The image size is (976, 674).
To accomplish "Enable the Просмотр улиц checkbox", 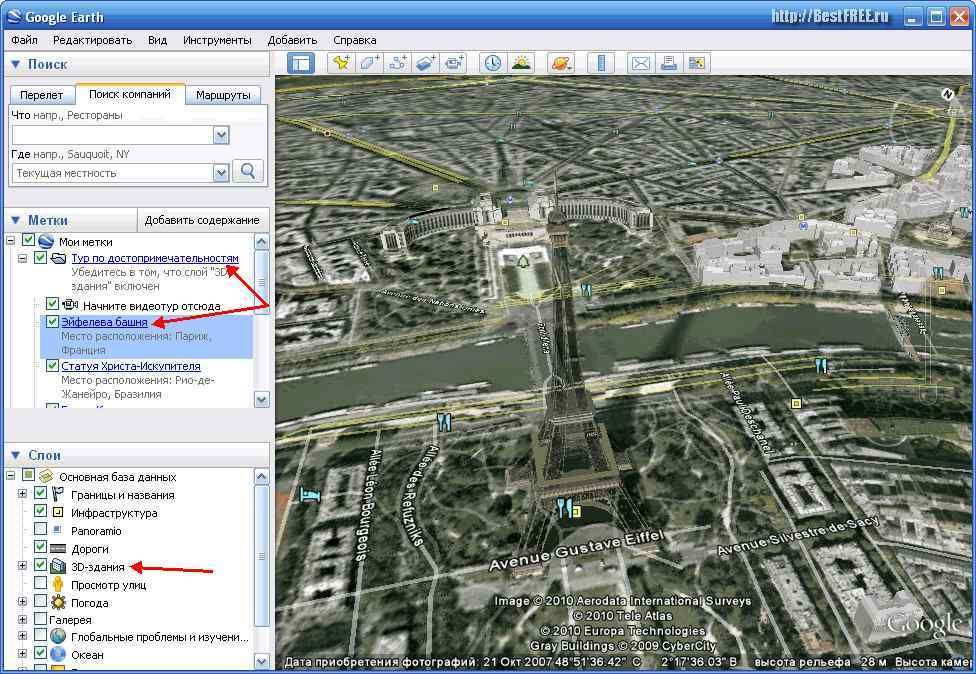I will (40, 584).
